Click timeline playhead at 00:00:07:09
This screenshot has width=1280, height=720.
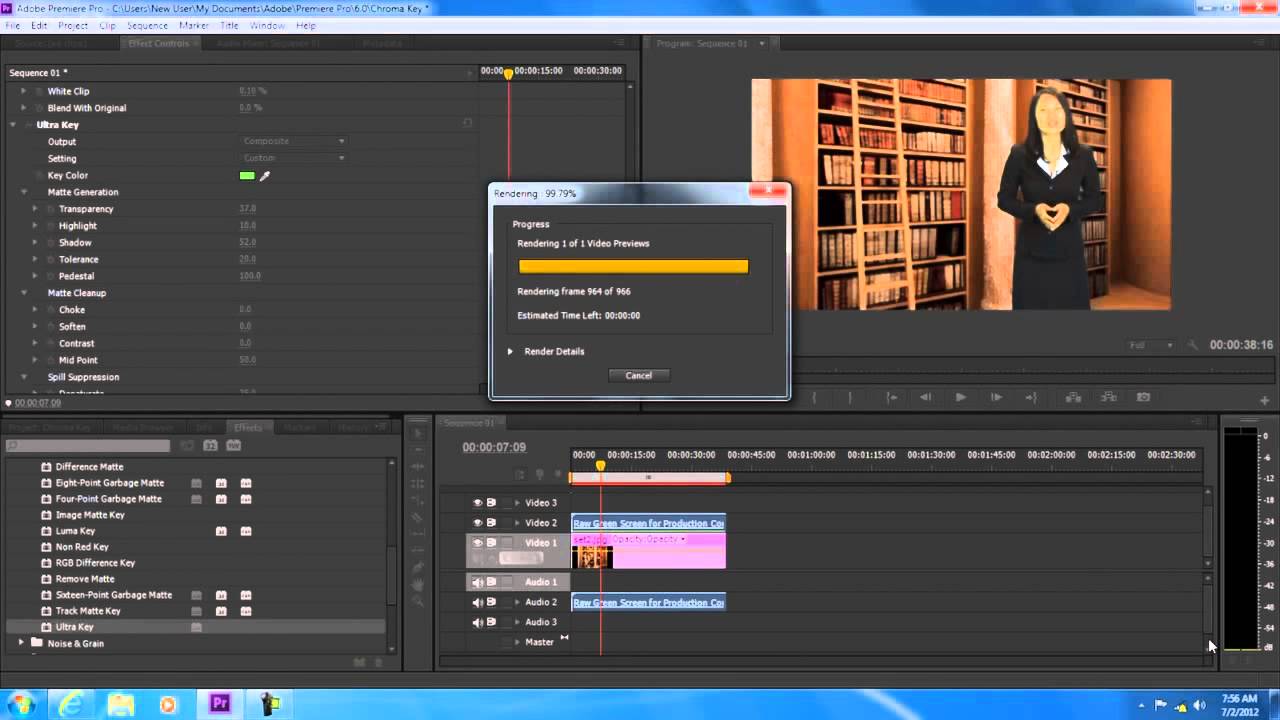tap(600, 466)
